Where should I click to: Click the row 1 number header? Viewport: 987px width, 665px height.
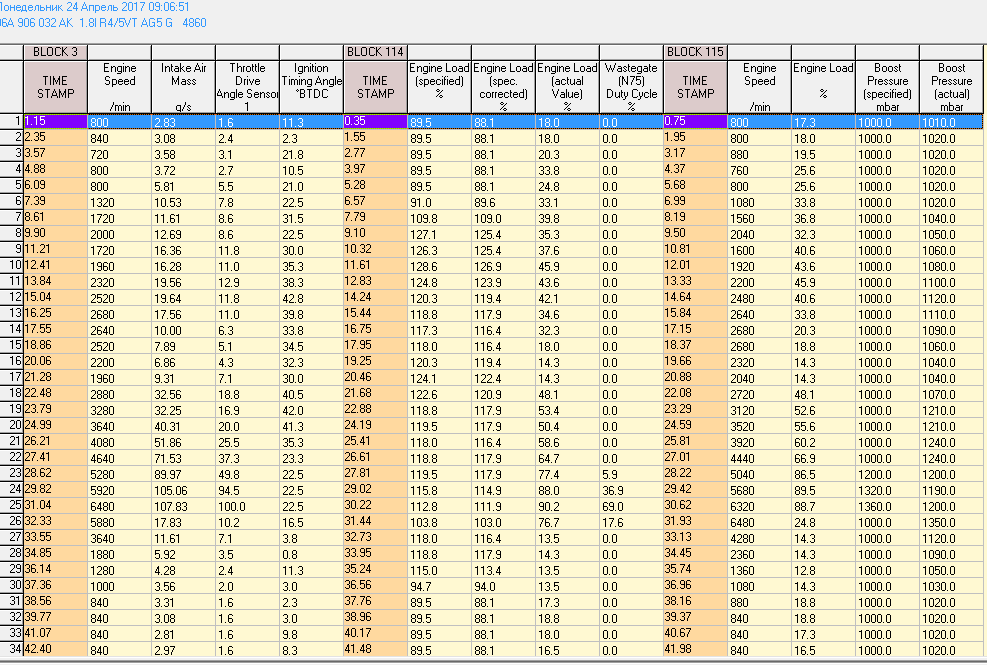[x=12, y=121]
